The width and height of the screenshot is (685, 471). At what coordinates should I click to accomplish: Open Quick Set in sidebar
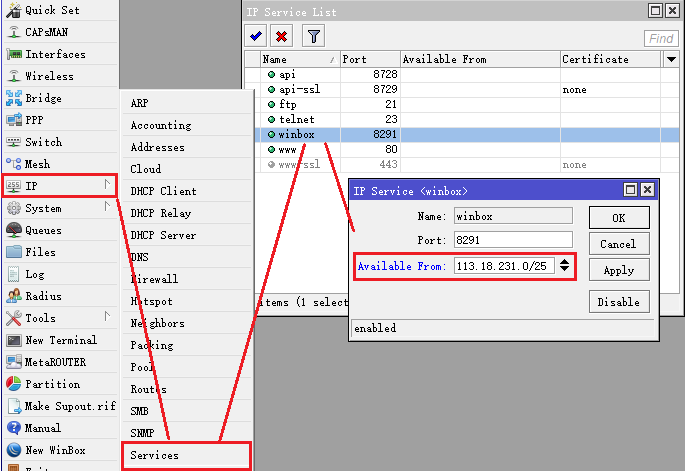(x=52, y=9)
